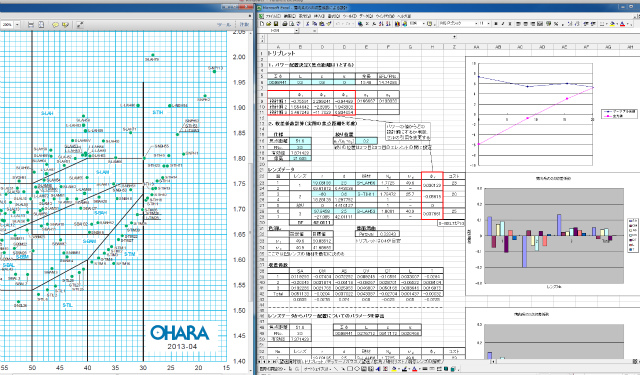The image size is (640, 375).
Task: Open the Comment pane link in PDF viewer
Action: [x=244, y=24]
